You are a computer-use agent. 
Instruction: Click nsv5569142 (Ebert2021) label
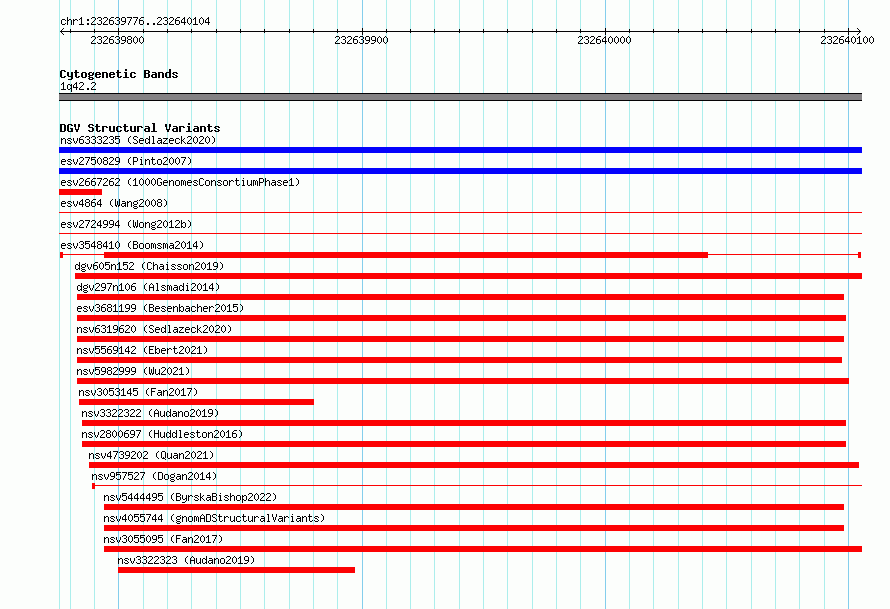[x=142, y=350]
